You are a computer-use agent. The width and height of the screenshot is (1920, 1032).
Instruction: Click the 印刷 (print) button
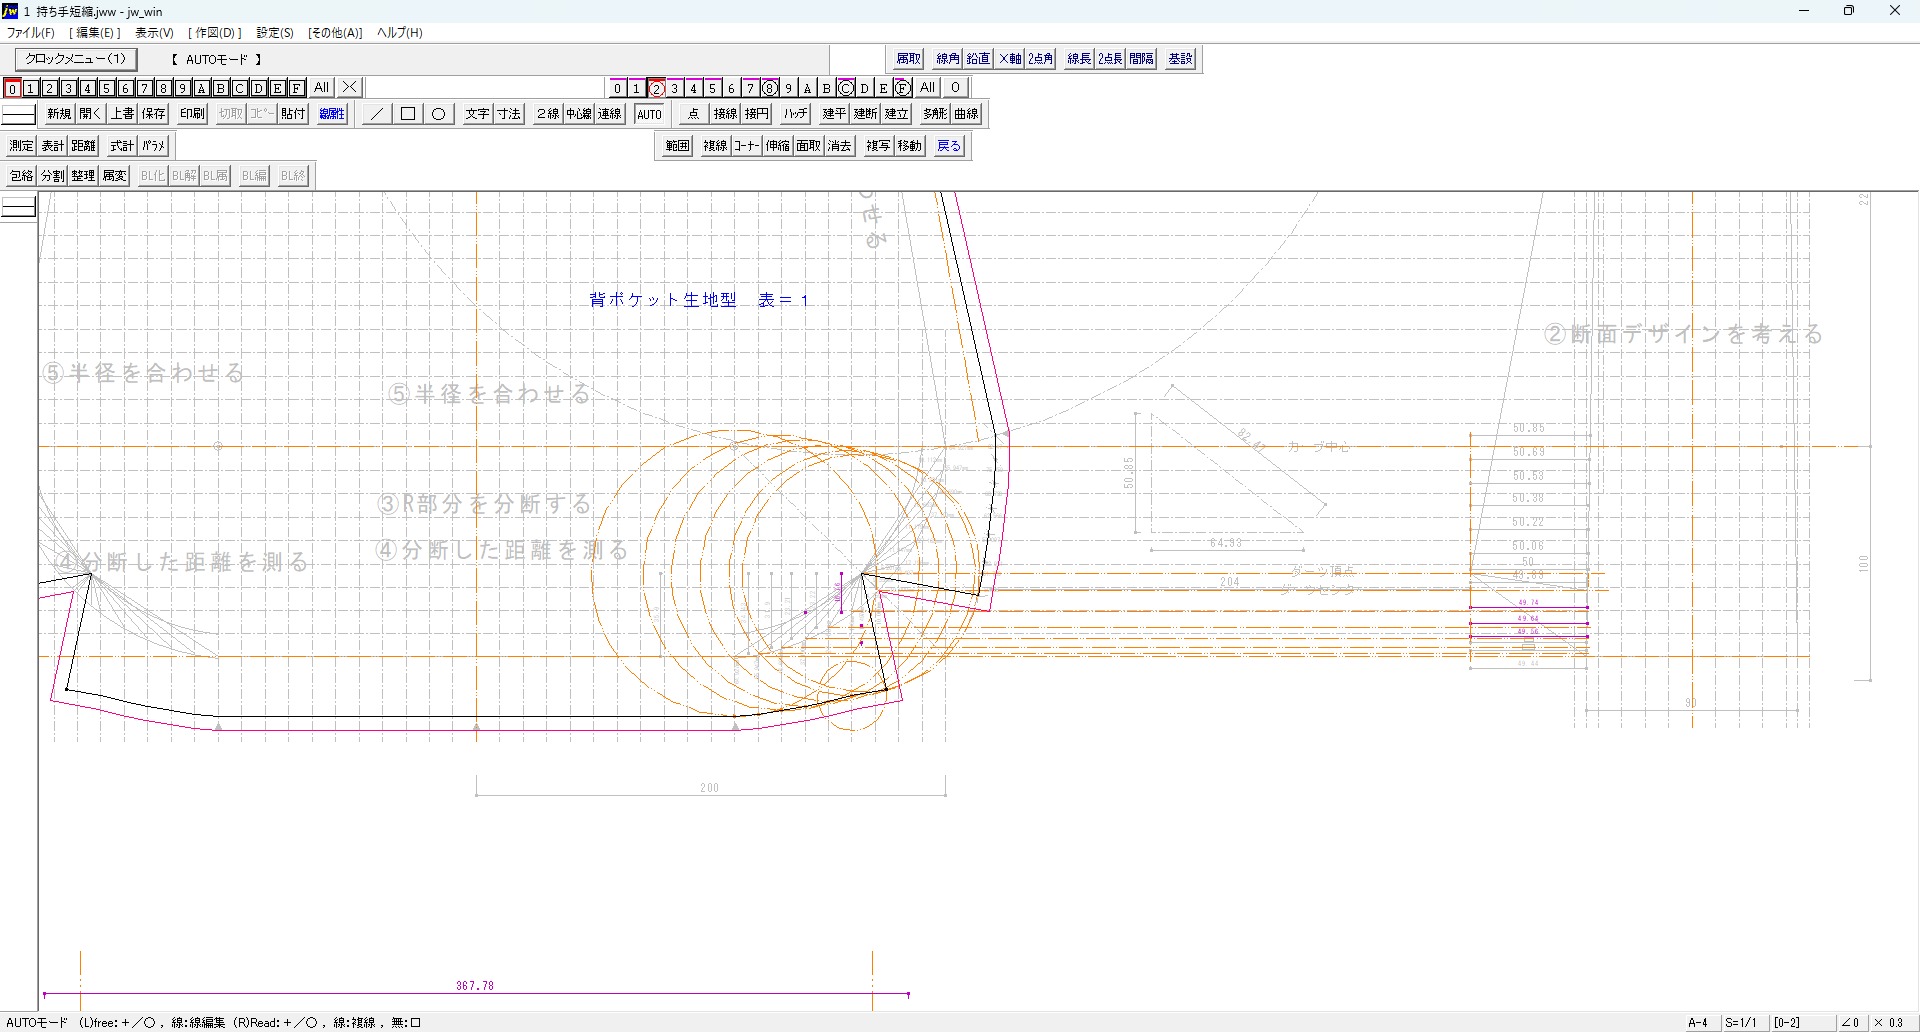192,114
